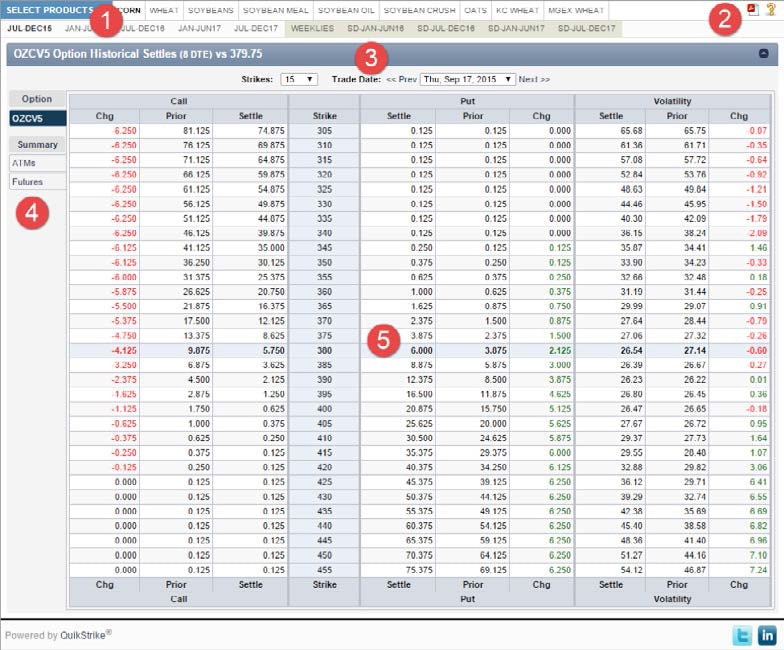Switch to the SOYBEAN OIL product tab
This screenshot has width=784, height=650.
346,10
